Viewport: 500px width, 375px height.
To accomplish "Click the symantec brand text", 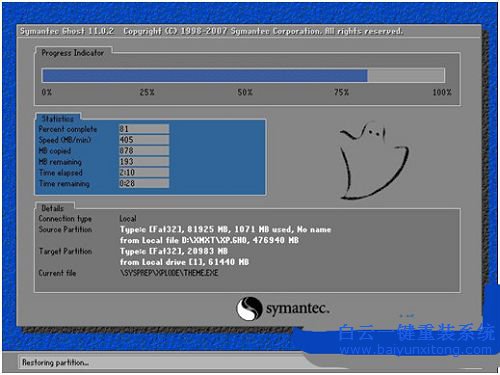I will pyautogui.click(x=297, y=308).
